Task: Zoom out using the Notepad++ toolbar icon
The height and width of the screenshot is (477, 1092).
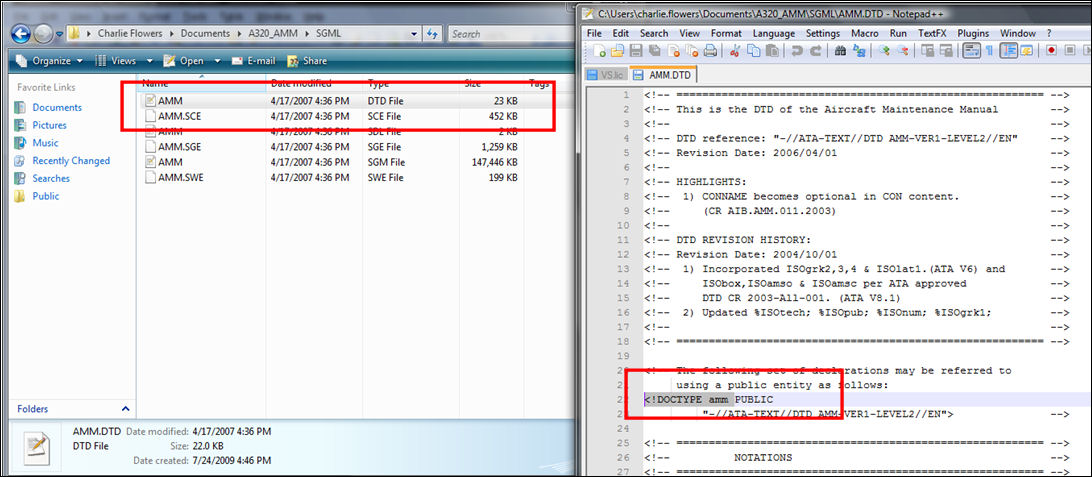Action: point(903,51)
